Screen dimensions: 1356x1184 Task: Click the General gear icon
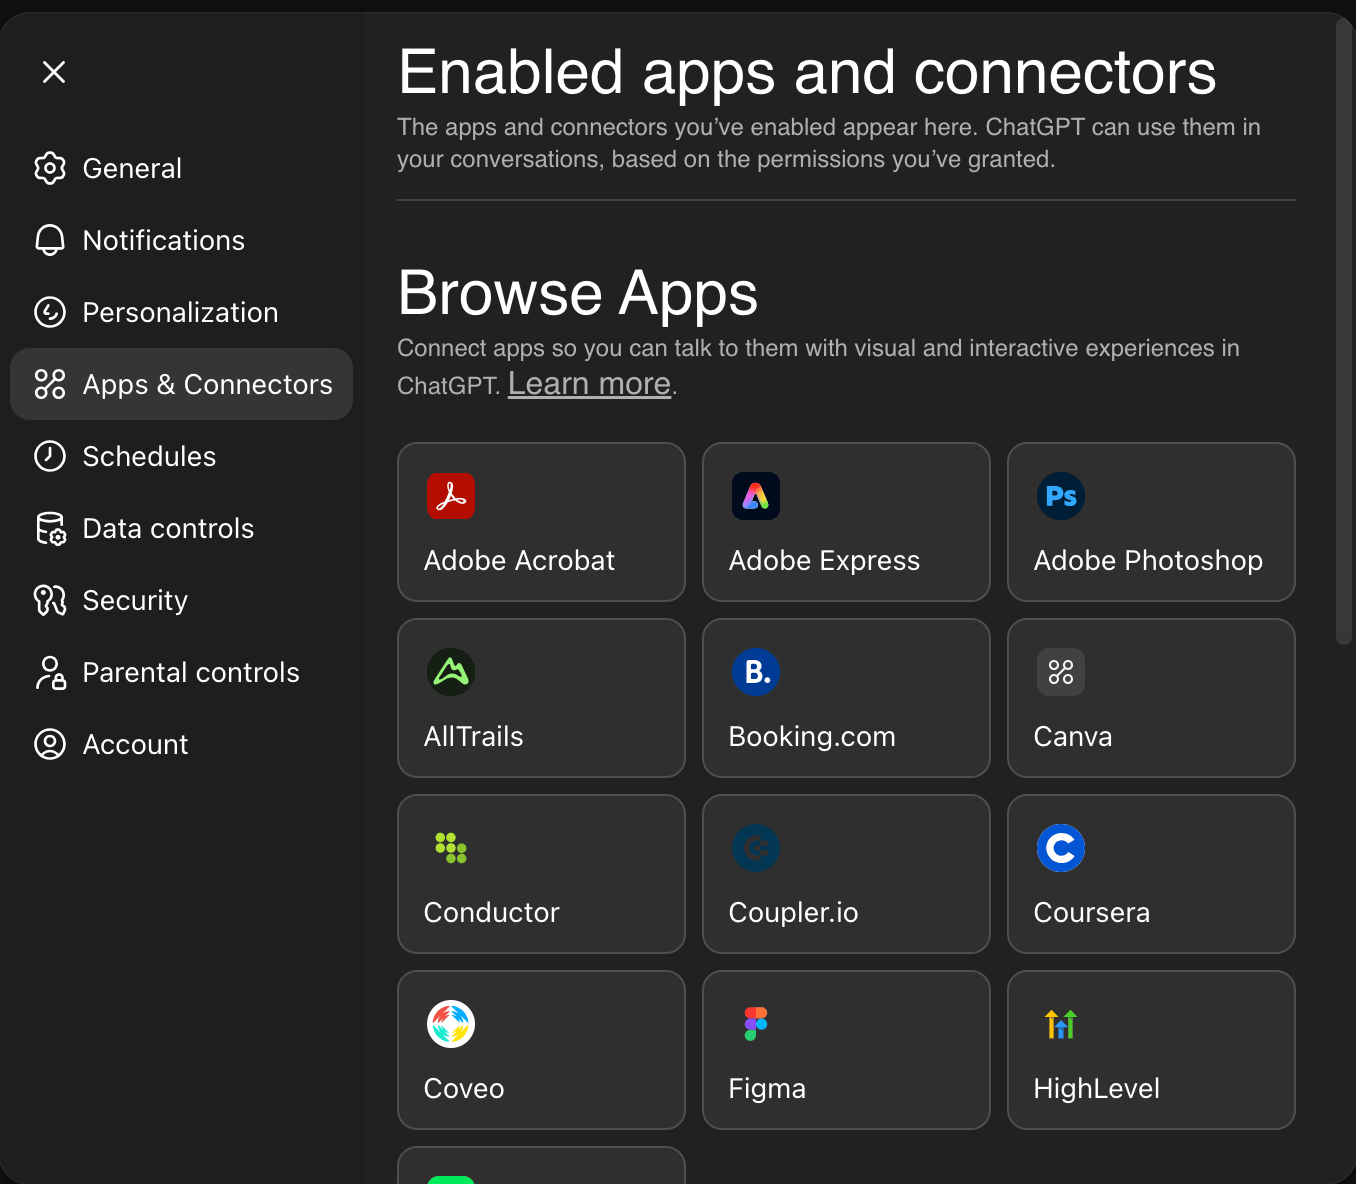point(50,168)
